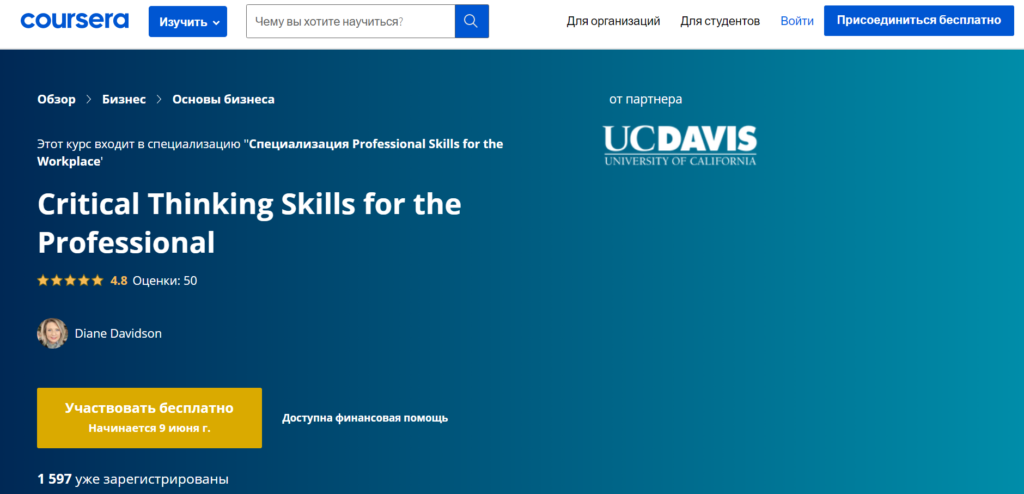Screen dimensions: 1024x494
Task: Go to the Обзор breadcrumb
Action: click(56, 99)
